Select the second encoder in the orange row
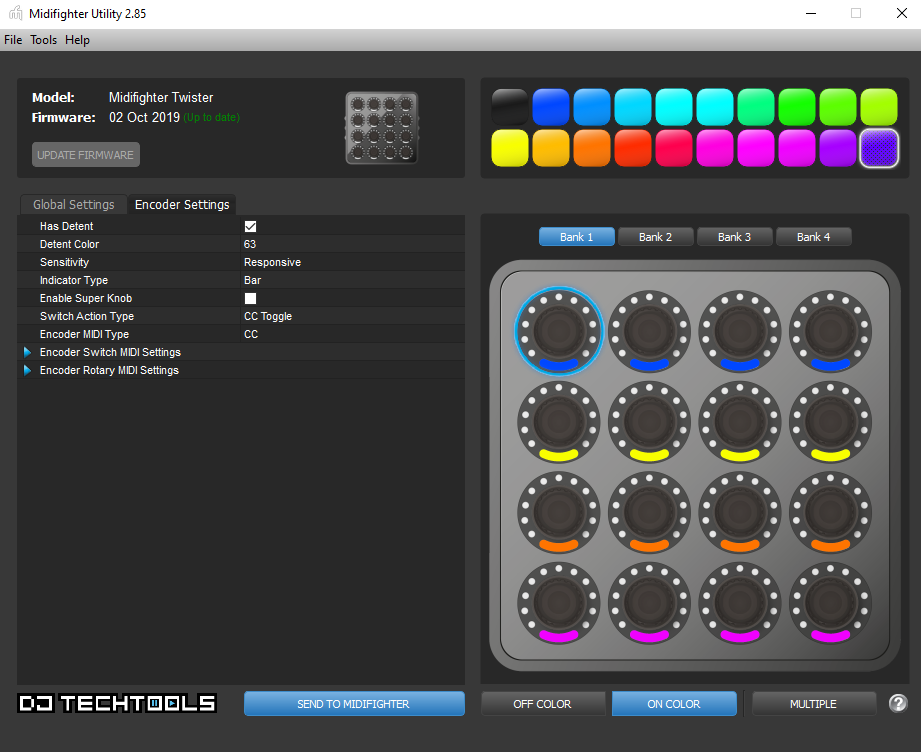 pos(649,512)
